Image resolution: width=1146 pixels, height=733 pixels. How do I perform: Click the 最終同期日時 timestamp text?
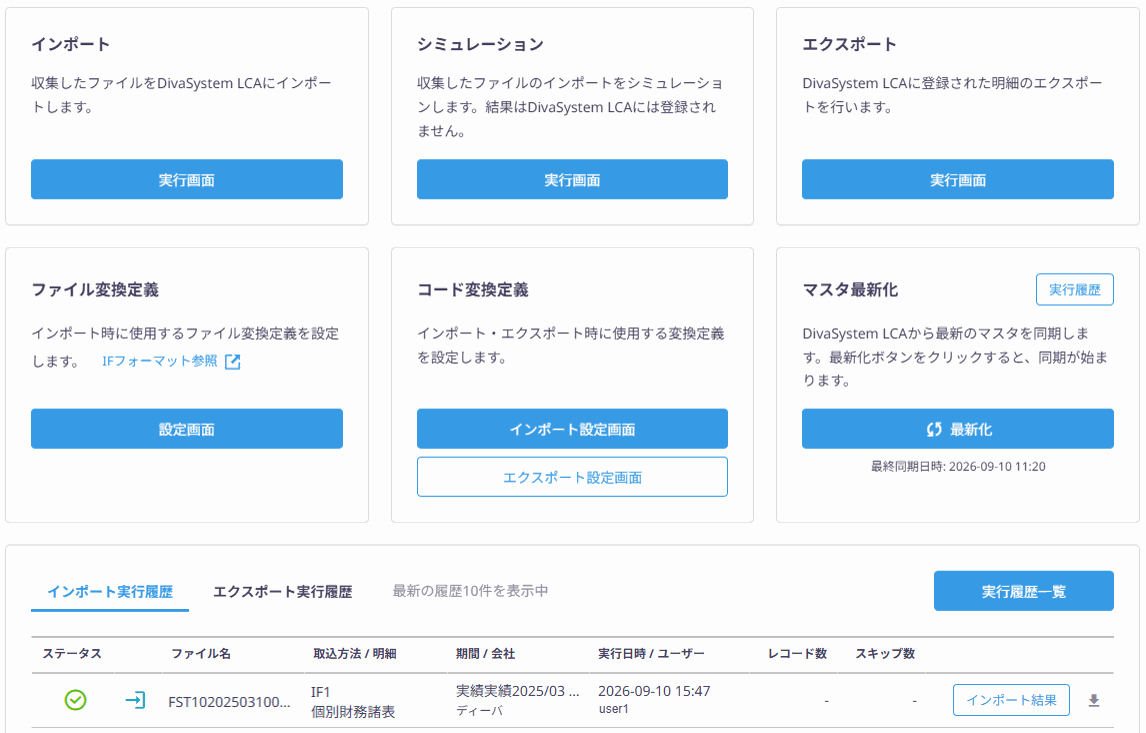pyautogui.click(x=957, y=466)
